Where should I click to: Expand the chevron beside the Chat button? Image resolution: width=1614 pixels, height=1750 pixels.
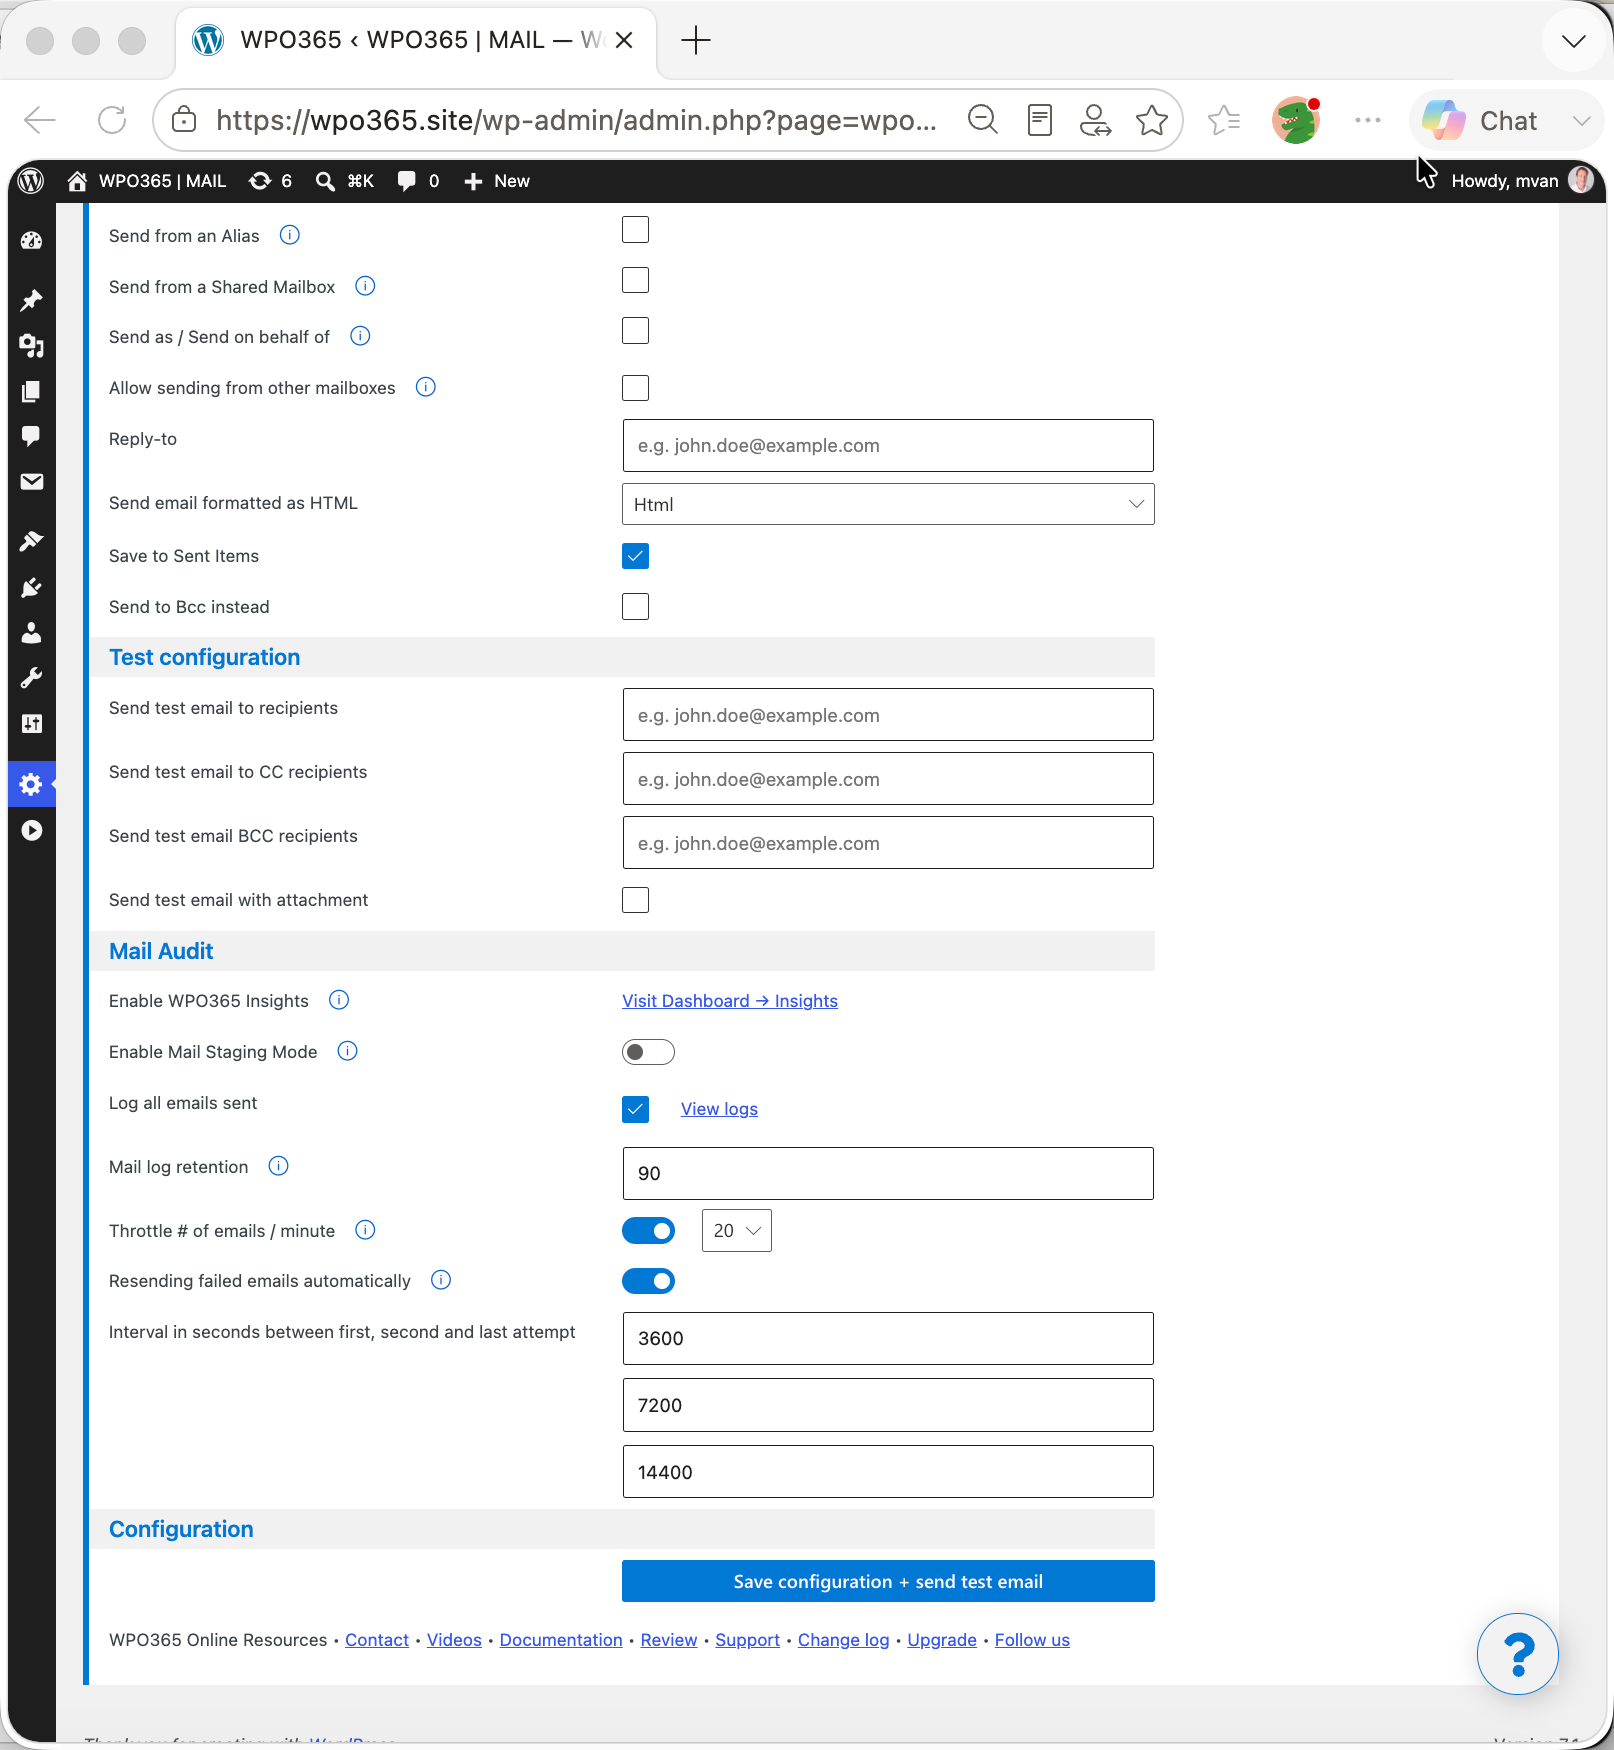tap(1581, 121)
